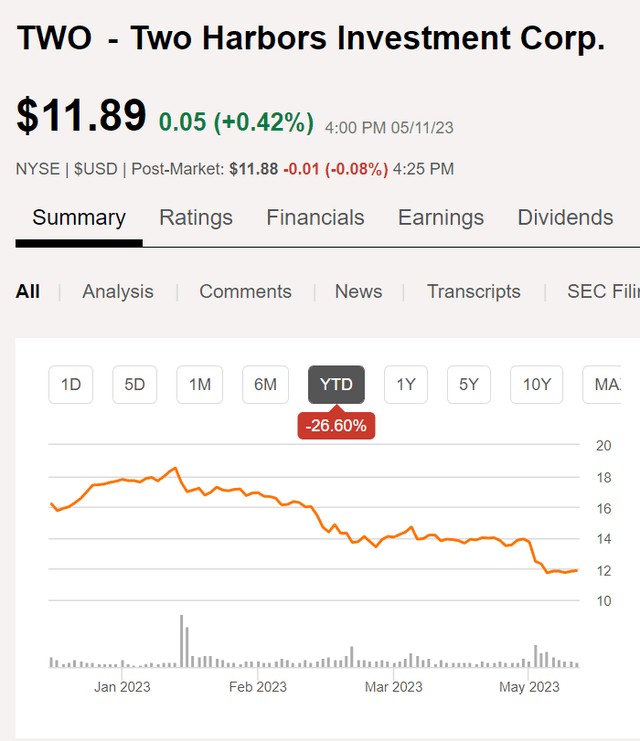Switch chart to 5D range
This screenshot has width=640, height=741.
tap(135, 384)
